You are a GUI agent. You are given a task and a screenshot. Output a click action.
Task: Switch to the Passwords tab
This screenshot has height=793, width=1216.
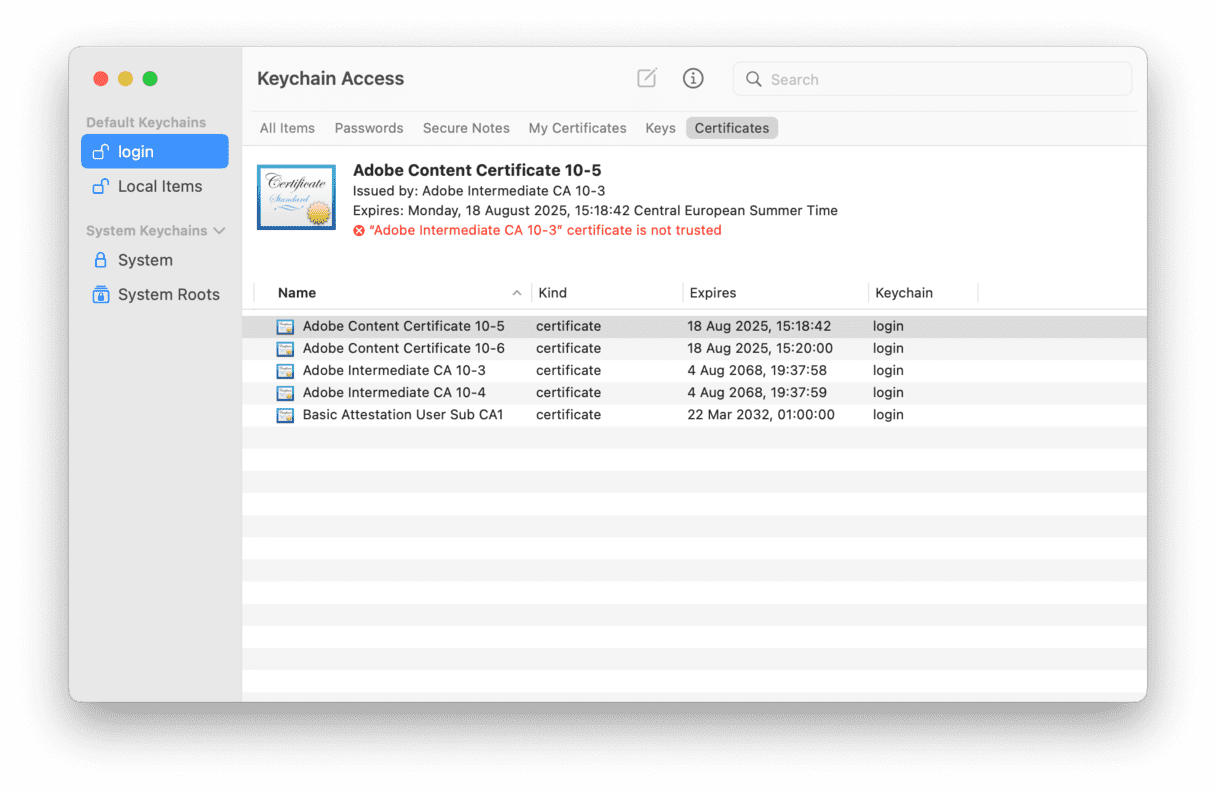click(369, 128)
